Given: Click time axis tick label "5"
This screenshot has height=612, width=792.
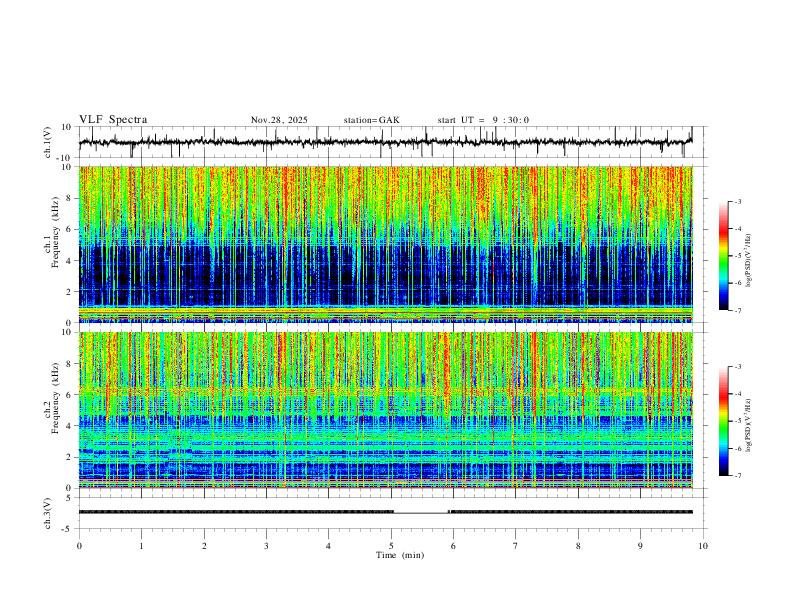Looking at the screenshot, I should click(x=391, y=546).
